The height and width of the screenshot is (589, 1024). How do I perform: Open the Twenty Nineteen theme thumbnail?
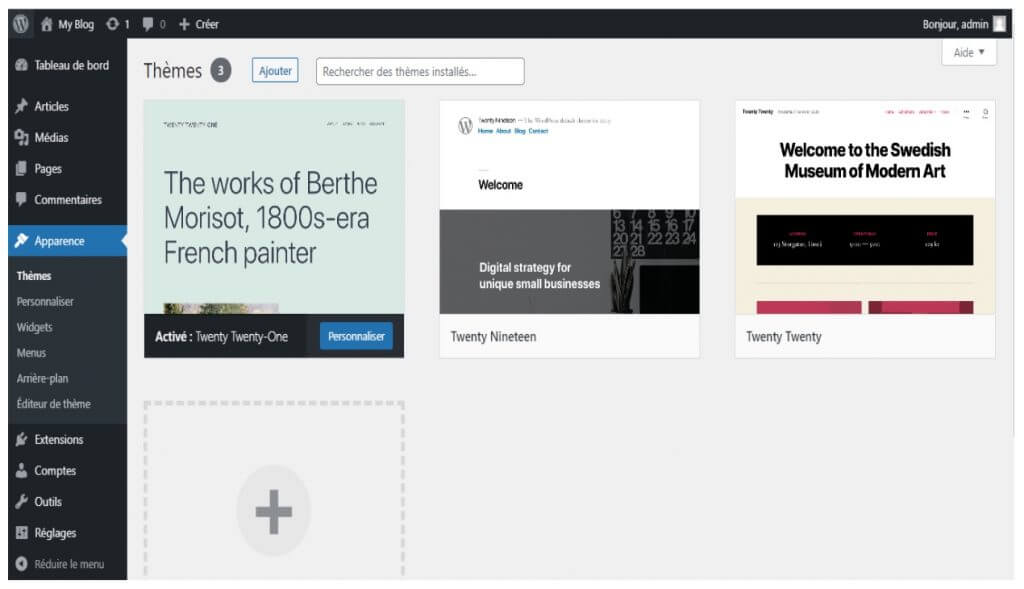point(569,207)
